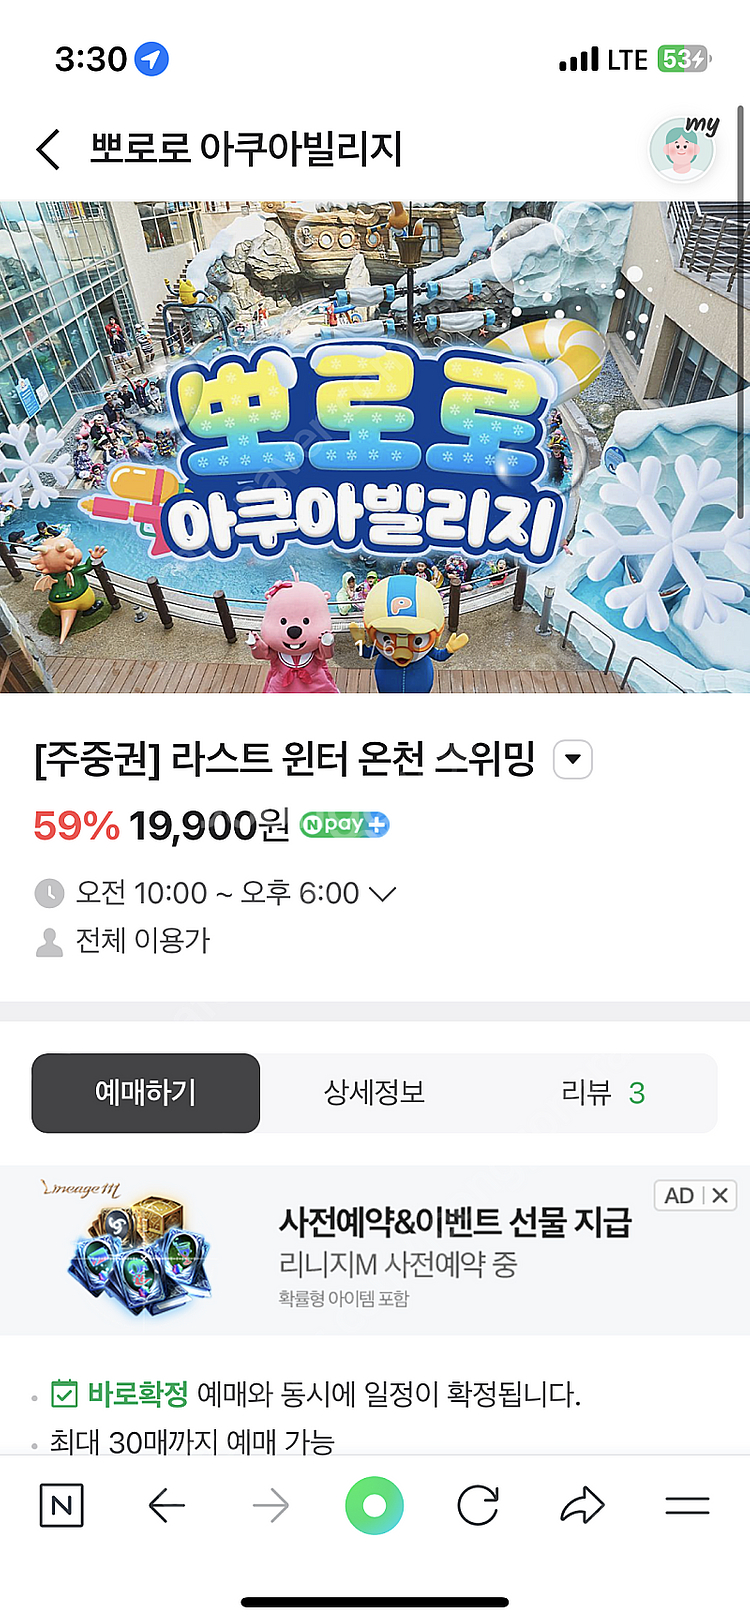
Task: Go forward with the browser right arrow
Action: click(271, 1505)
